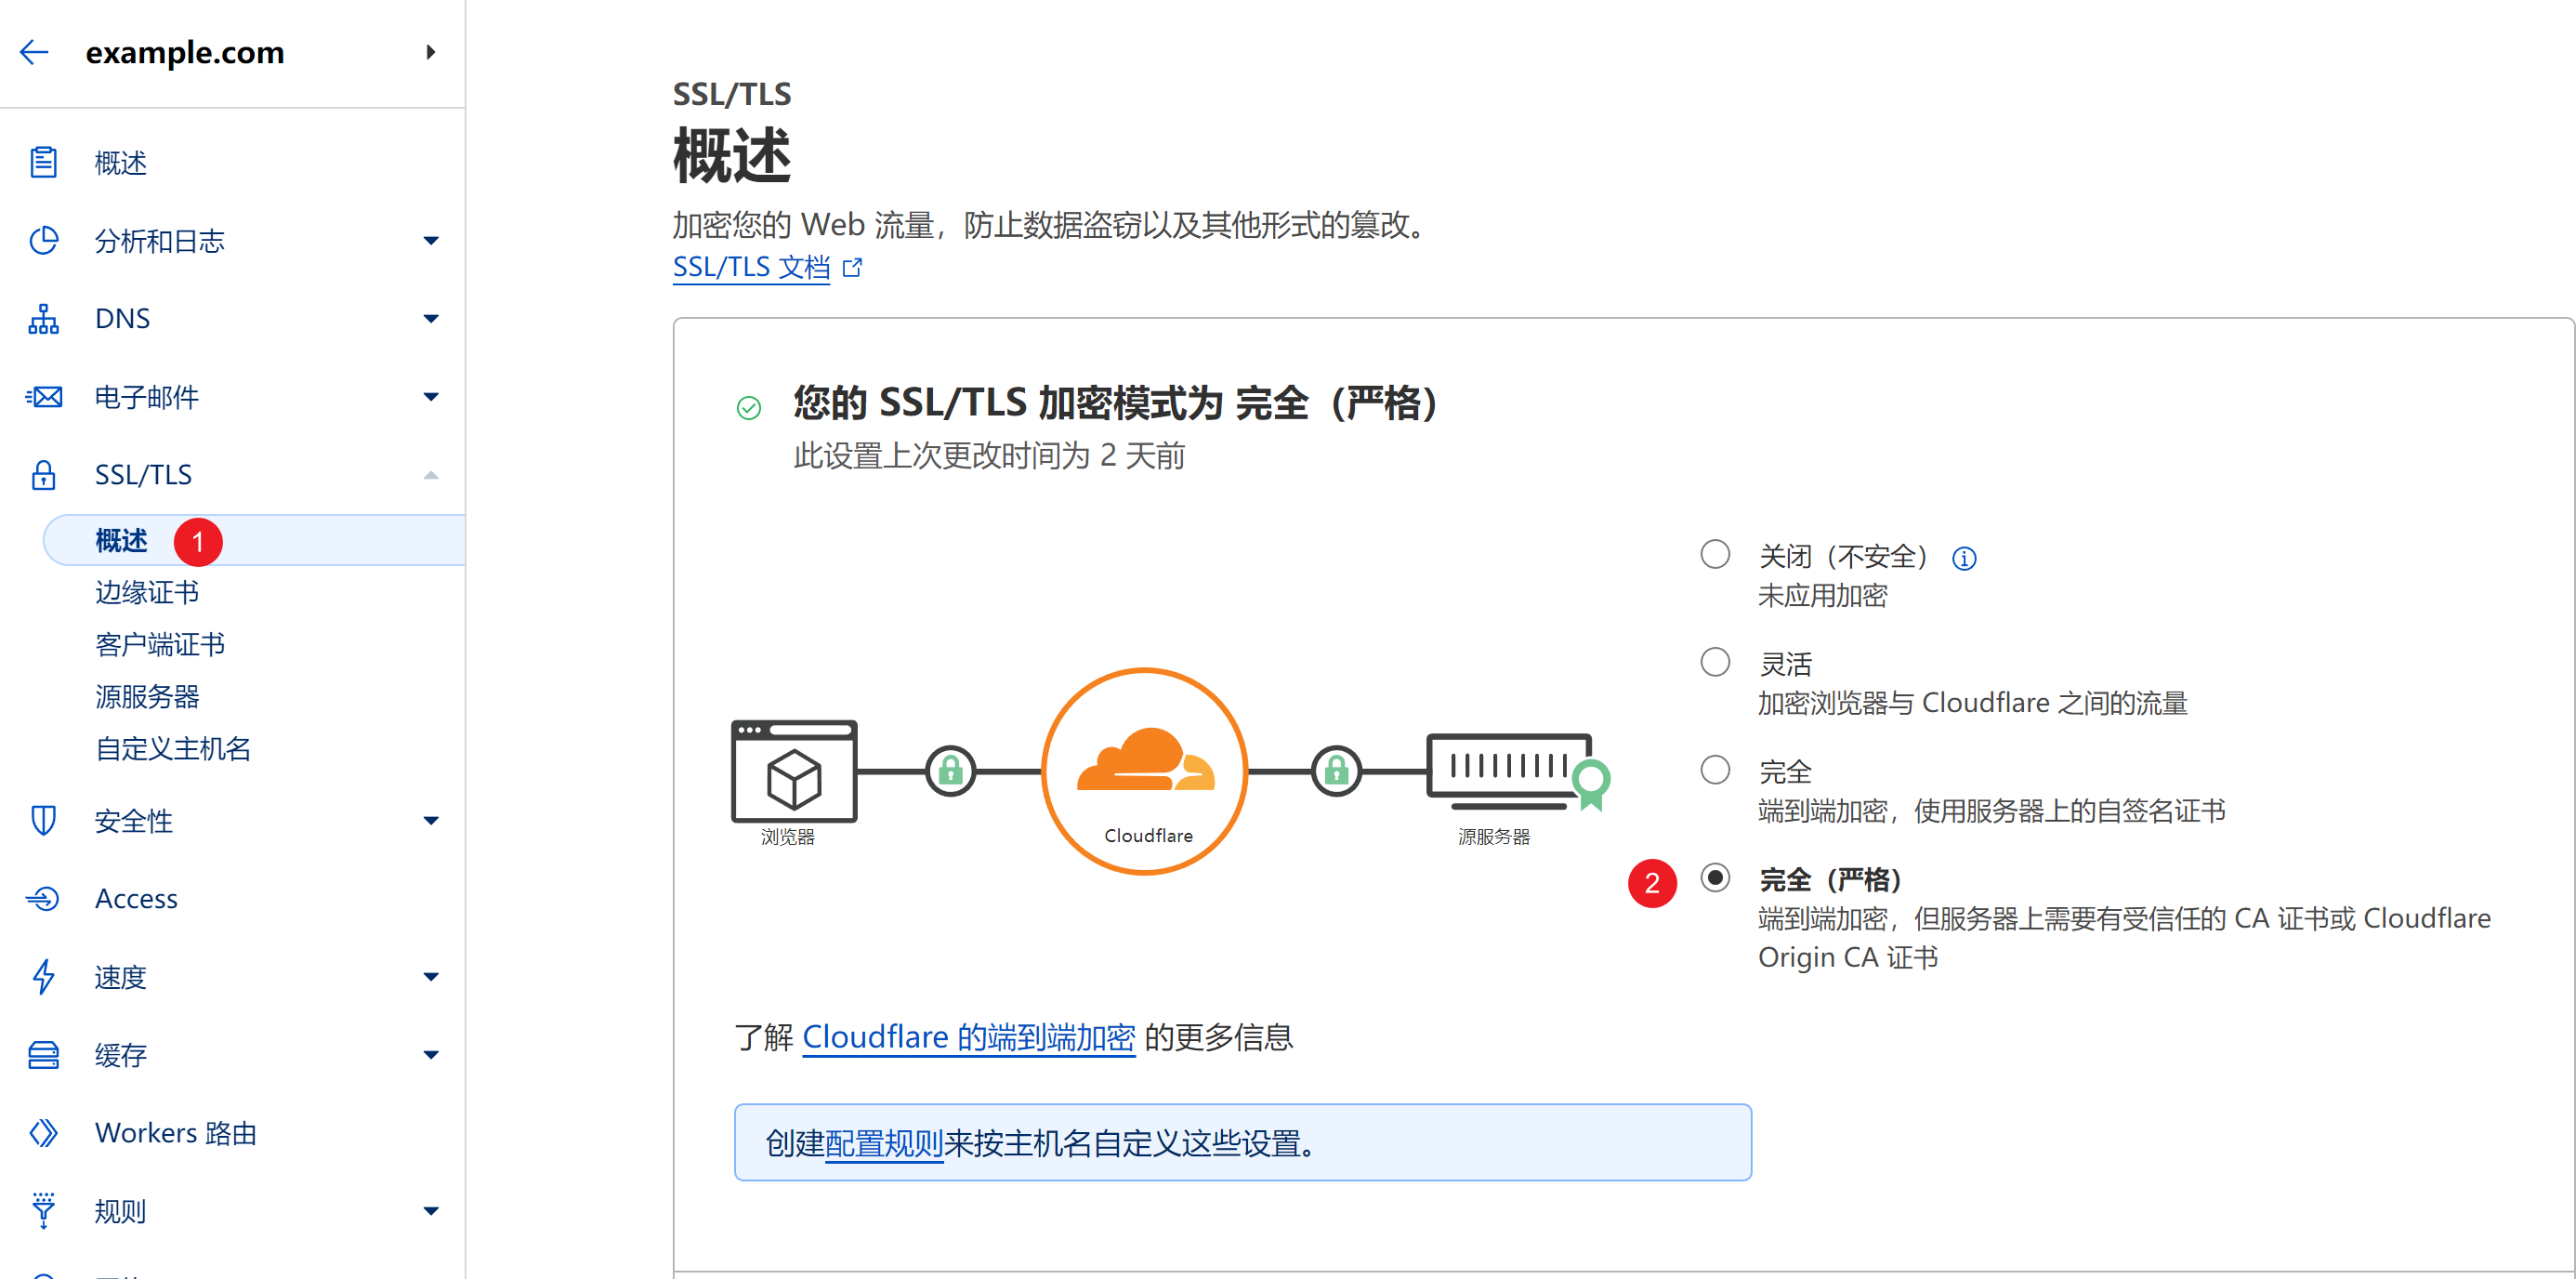Expand the 电子邮件 section arrow
The height and width of the screenshot is (1279, 2576).
point(431,397)
